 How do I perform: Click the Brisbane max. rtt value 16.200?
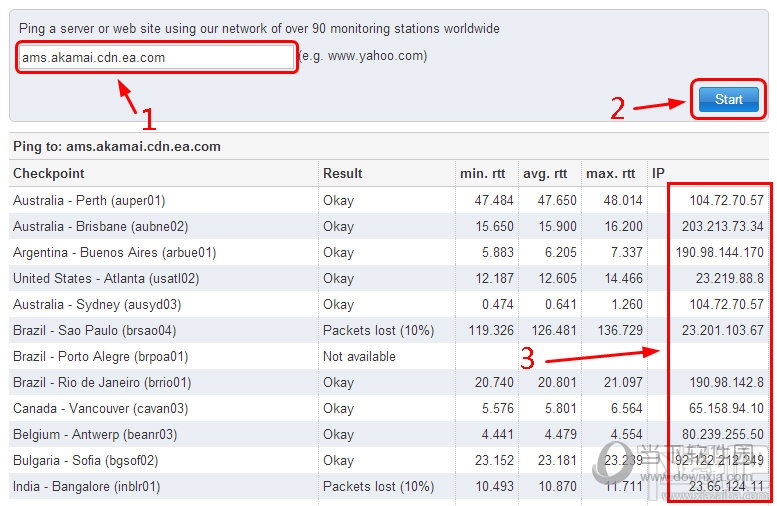(623, 226)
